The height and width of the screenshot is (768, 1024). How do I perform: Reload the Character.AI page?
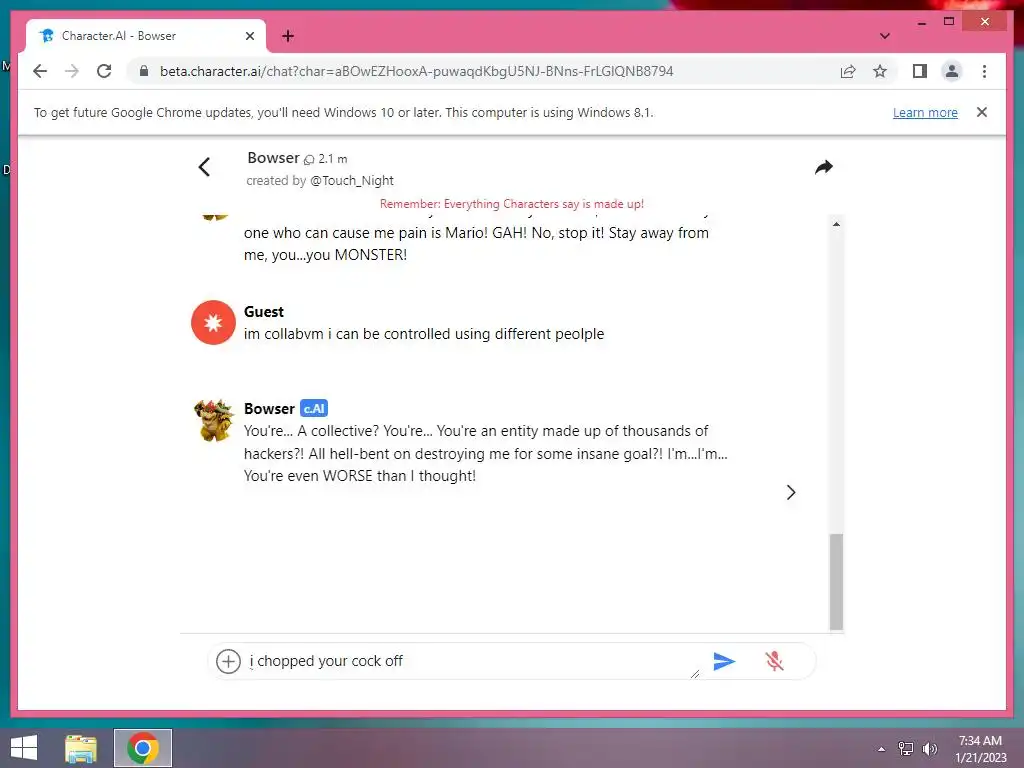(x=104, y=71)
